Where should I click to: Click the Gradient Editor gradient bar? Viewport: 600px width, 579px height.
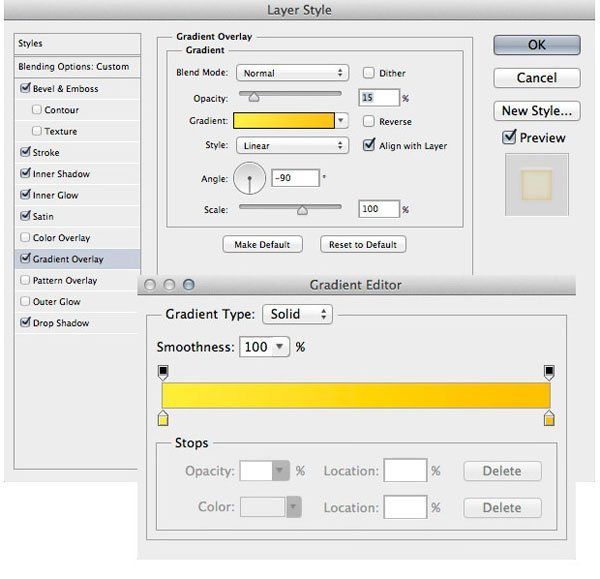tap(356, 395)
